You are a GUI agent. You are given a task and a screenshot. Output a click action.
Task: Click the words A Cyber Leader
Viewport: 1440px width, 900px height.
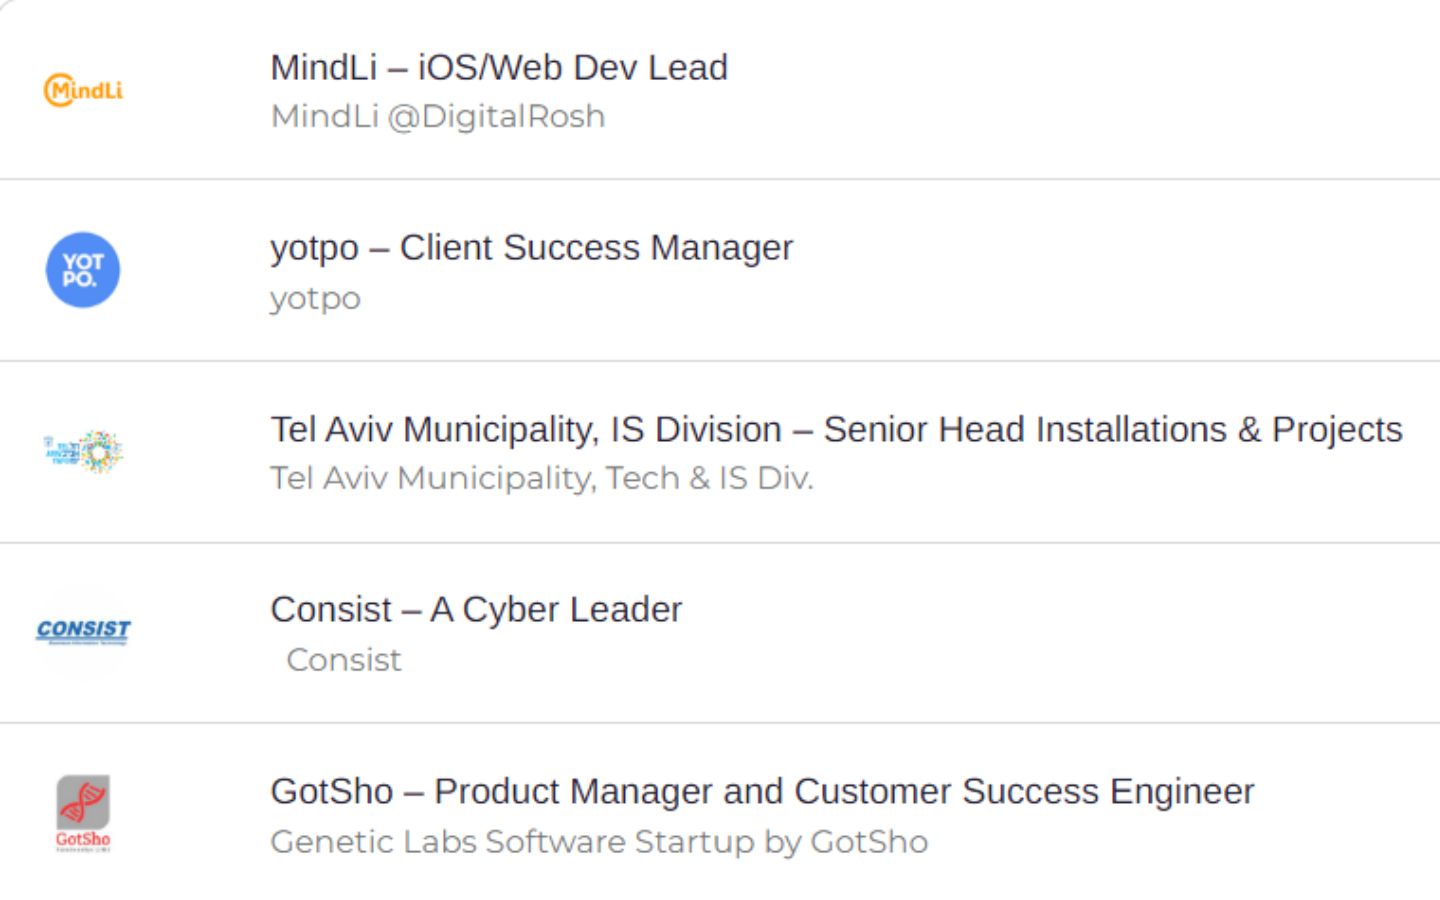[557, 609]
